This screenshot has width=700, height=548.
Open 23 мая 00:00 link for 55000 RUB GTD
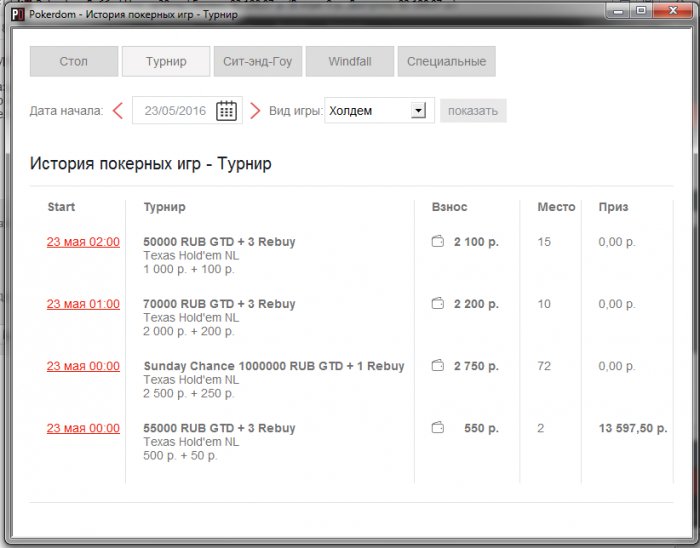click(83, 428)
